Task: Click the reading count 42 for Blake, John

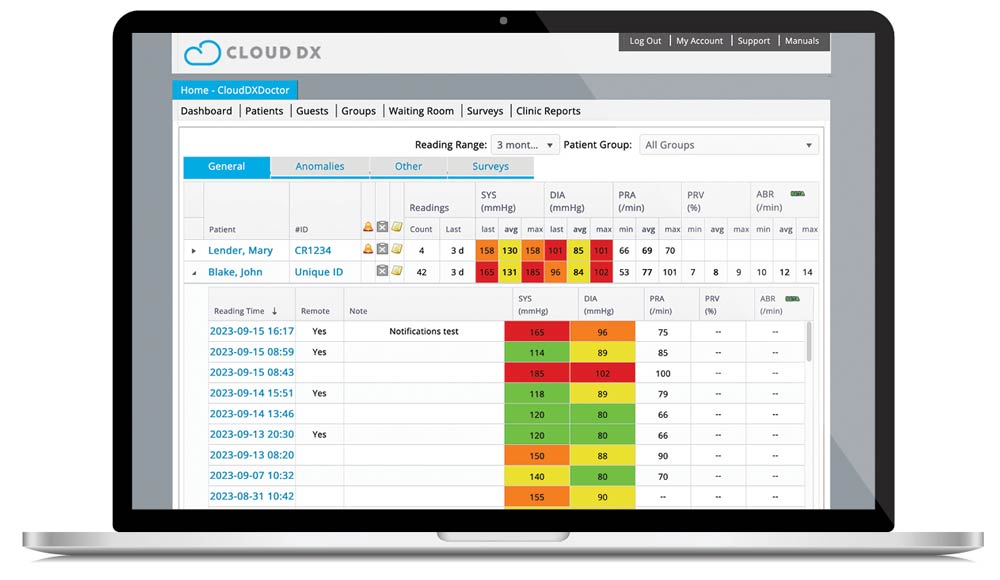Action: point(422,272)
